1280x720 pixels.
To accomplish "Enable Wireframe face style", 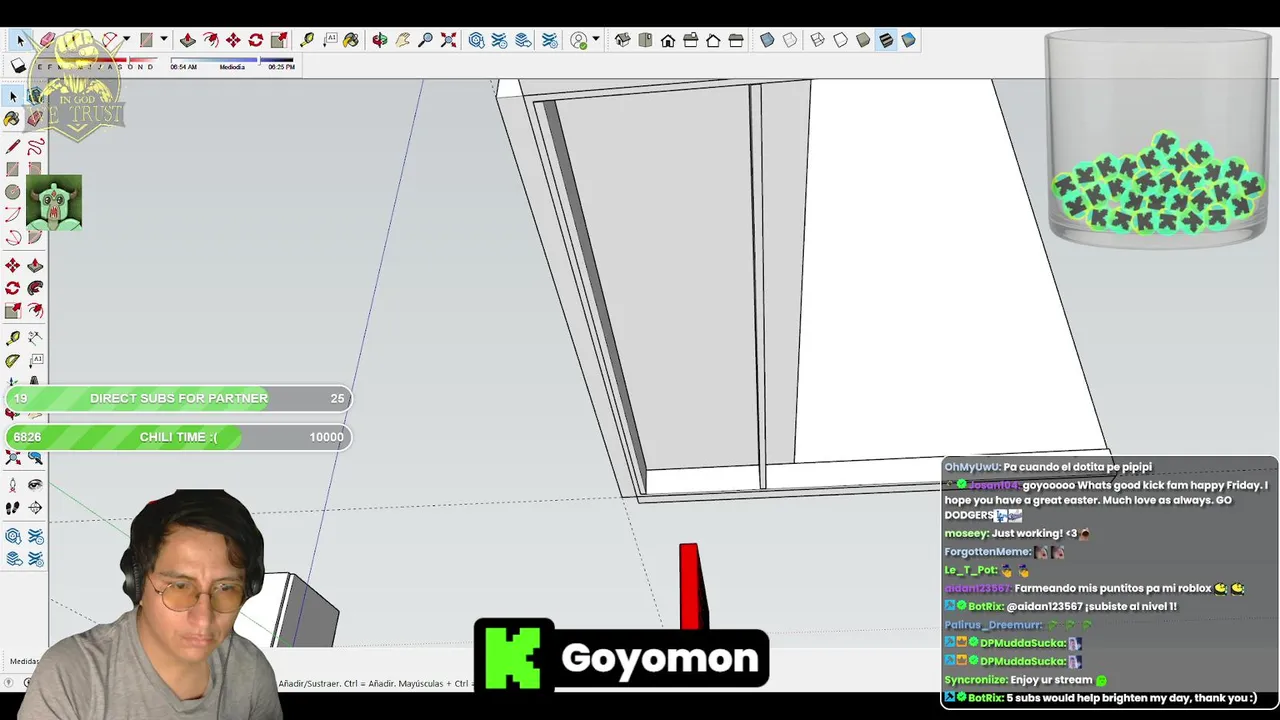I will pyautogui.click(x=817, y=40).
